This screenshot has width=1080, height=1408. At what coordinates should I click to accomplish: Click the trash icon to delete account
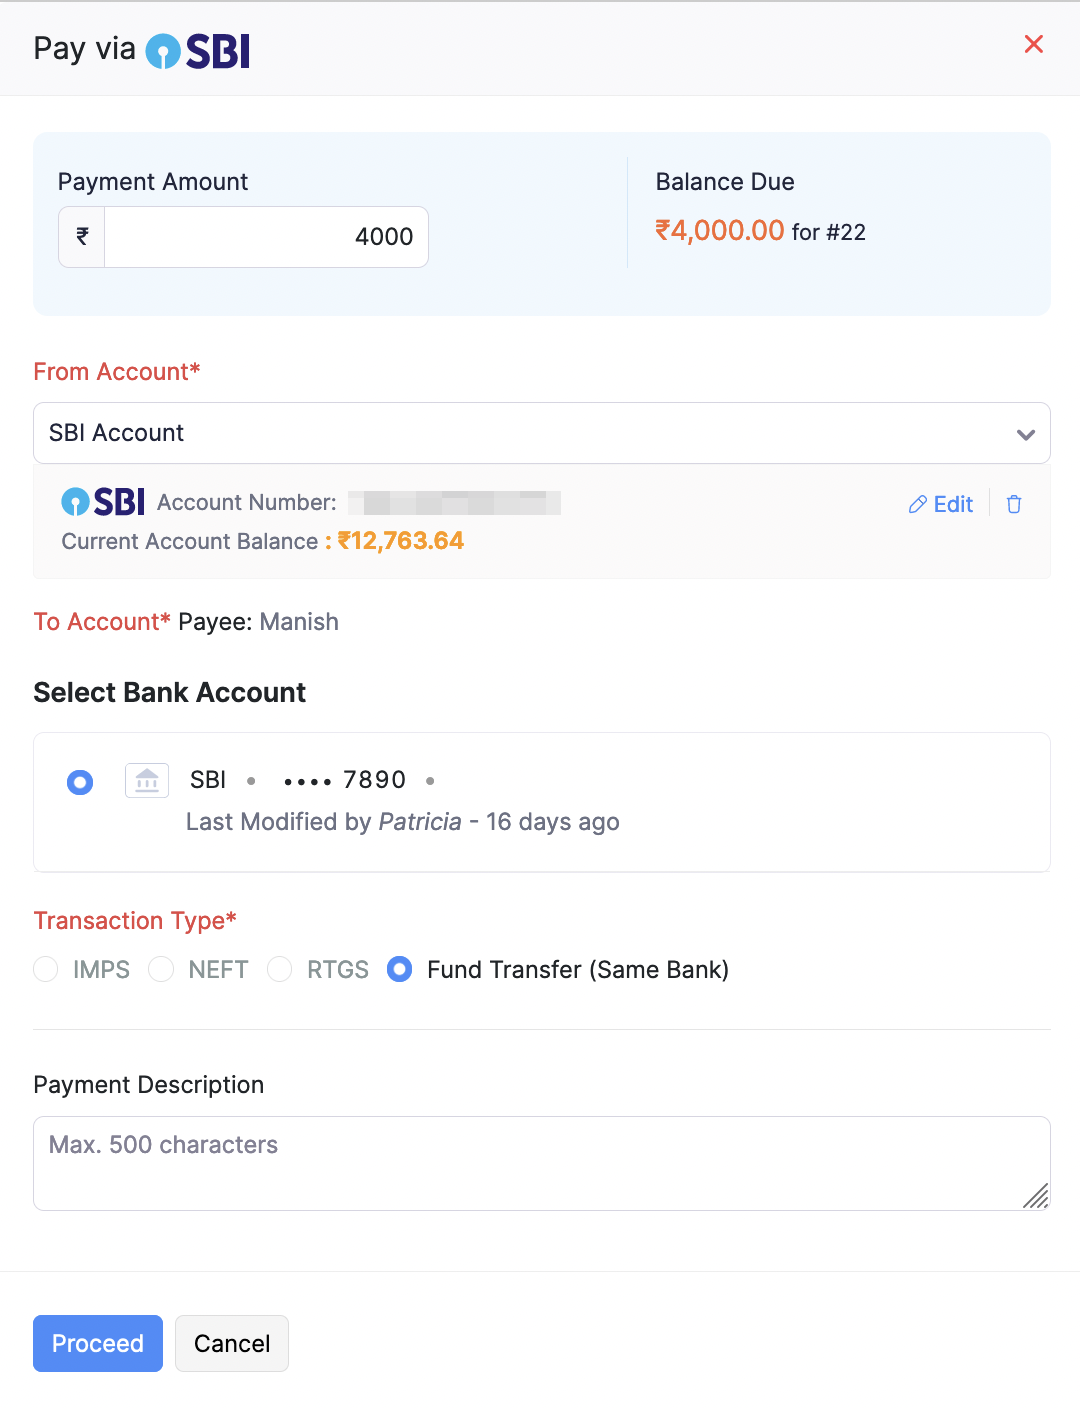[1014, 504]
